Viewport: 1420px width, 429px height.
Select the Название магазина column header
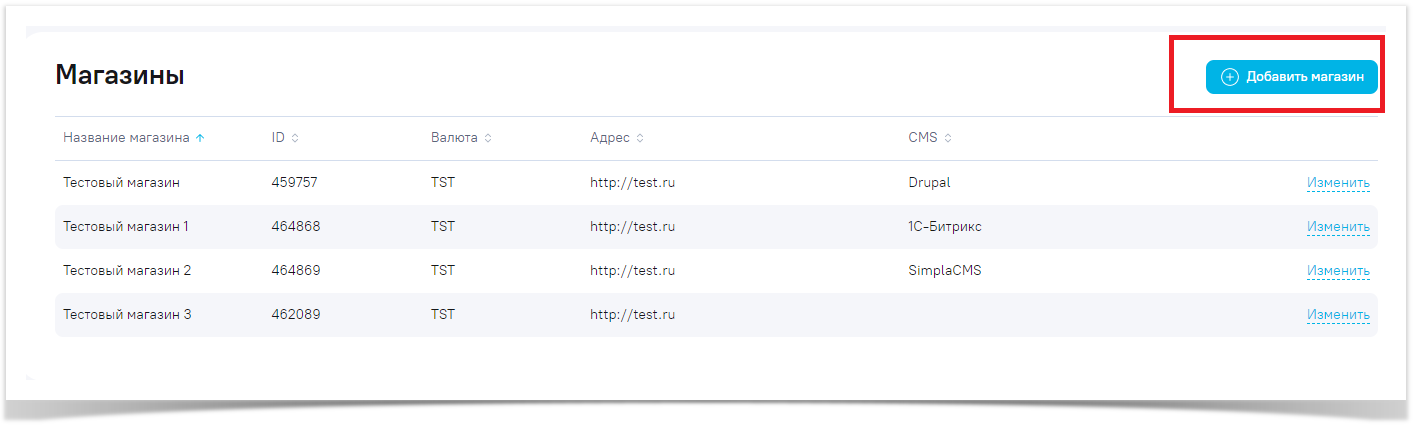[126, 138]
